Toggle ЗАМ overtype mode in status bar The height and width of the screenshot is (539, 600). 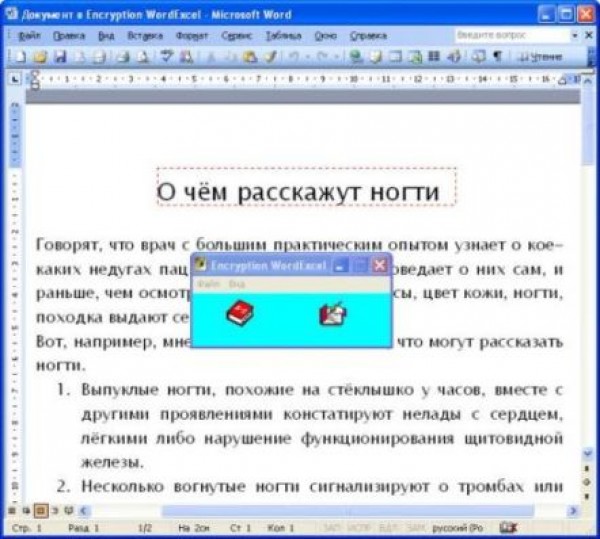click(x=416, y=528)
